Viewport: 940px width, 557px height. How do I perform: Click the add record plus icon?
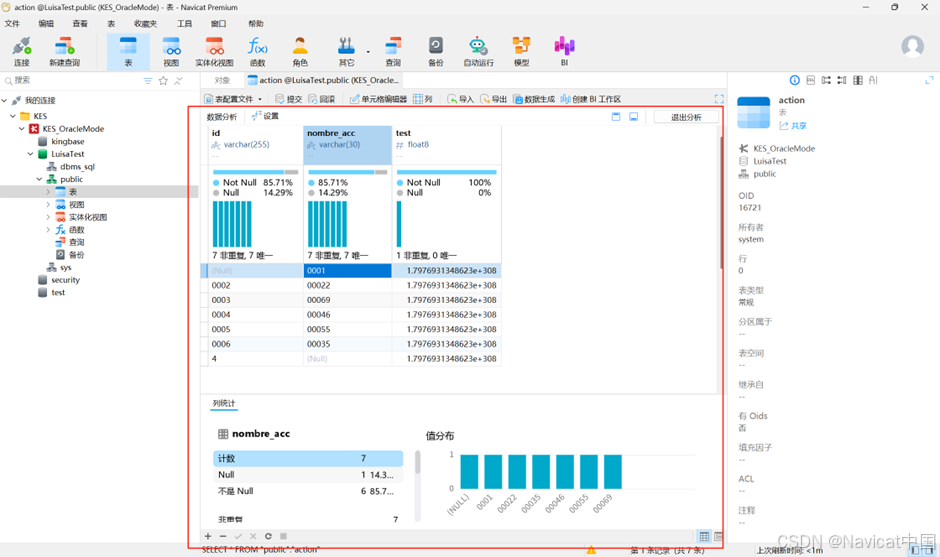pos(208,536)
